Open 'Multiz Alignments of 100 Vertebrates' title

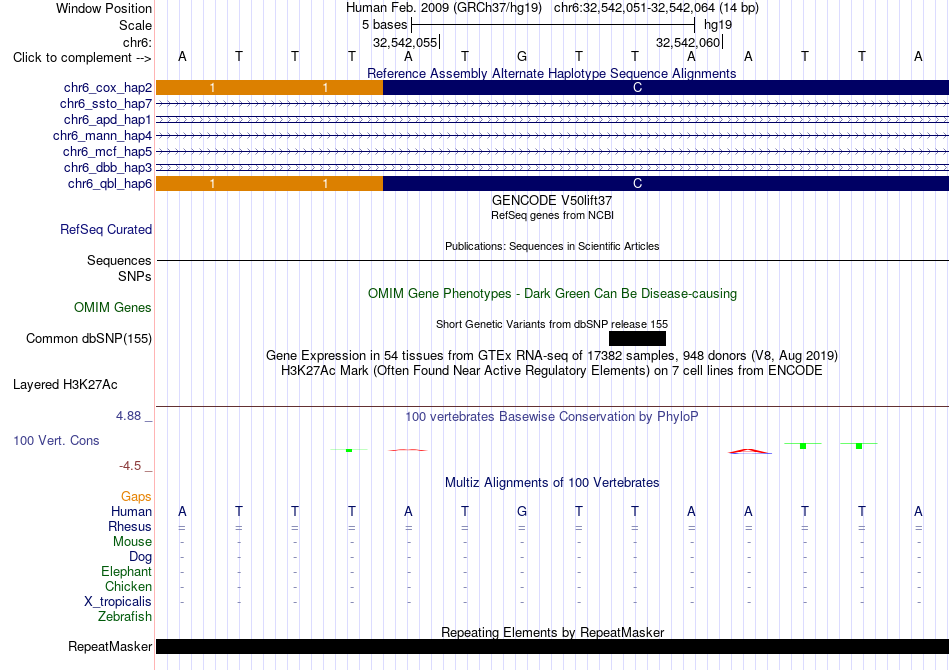pos(552,482)
